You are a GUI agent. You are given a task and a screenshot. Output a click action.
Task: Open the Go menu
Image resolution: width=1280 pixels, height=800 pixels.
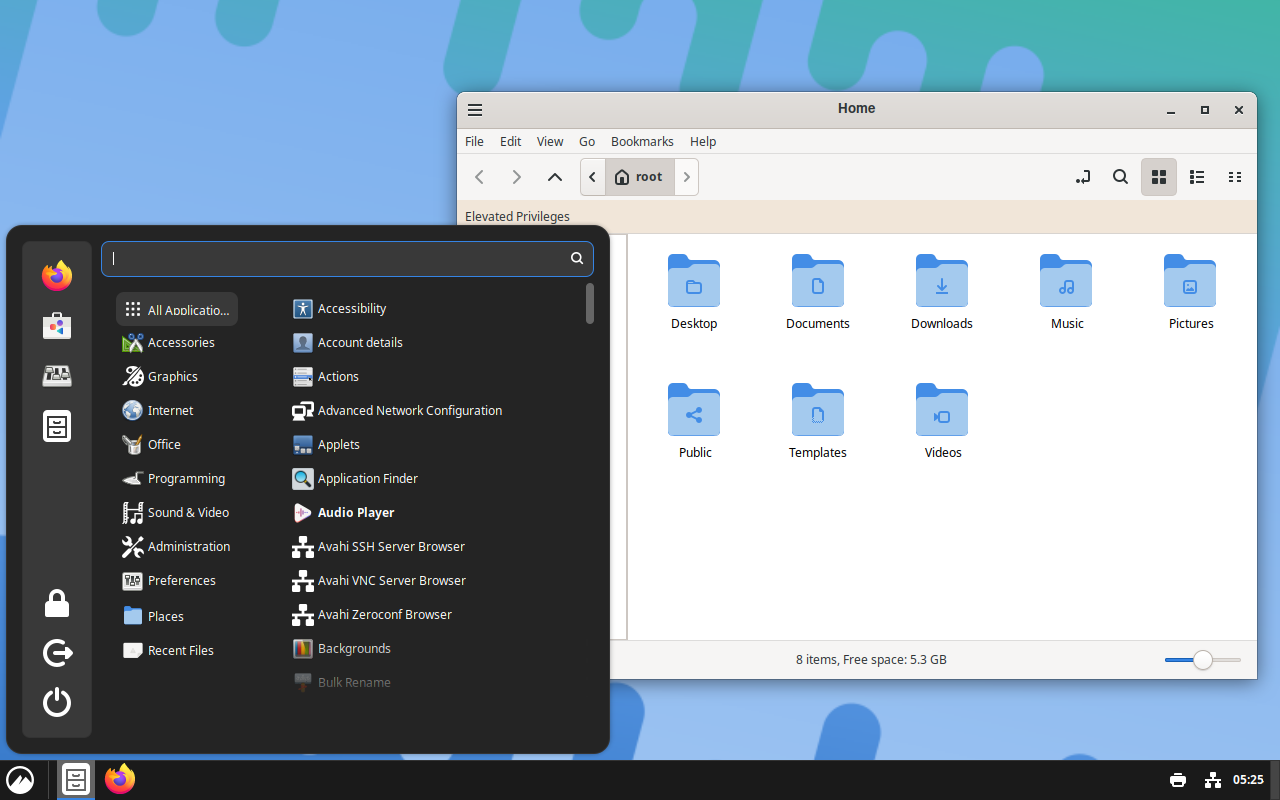point(587,142)
